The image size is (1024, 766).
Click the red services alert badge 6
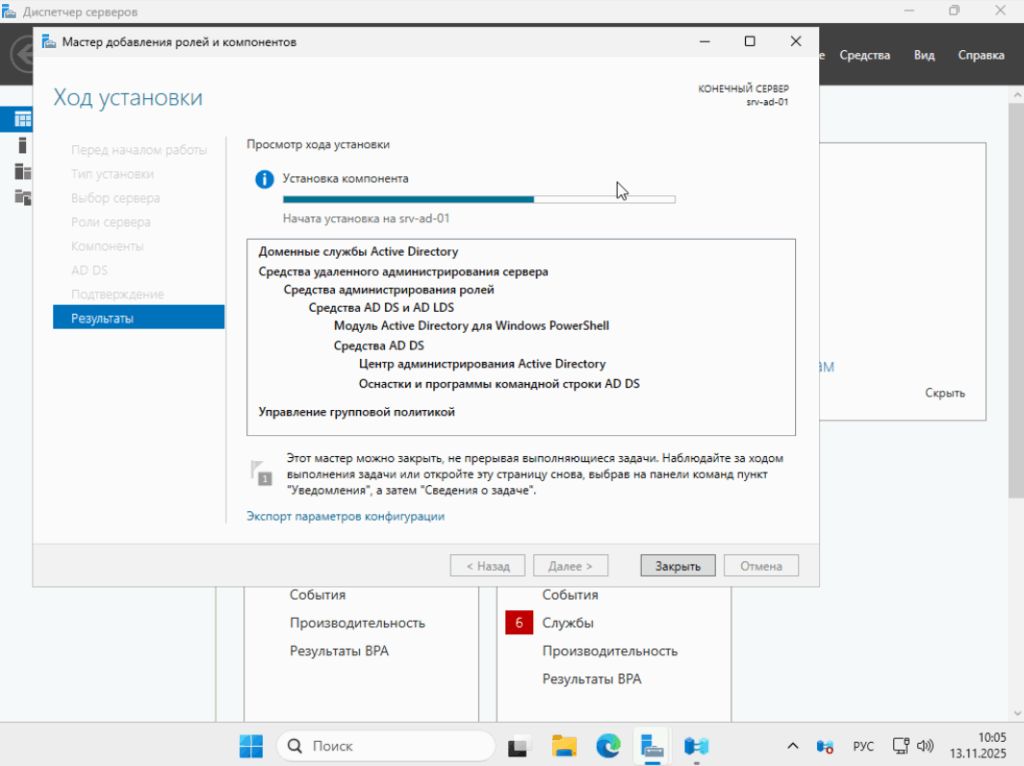(519, 623)
